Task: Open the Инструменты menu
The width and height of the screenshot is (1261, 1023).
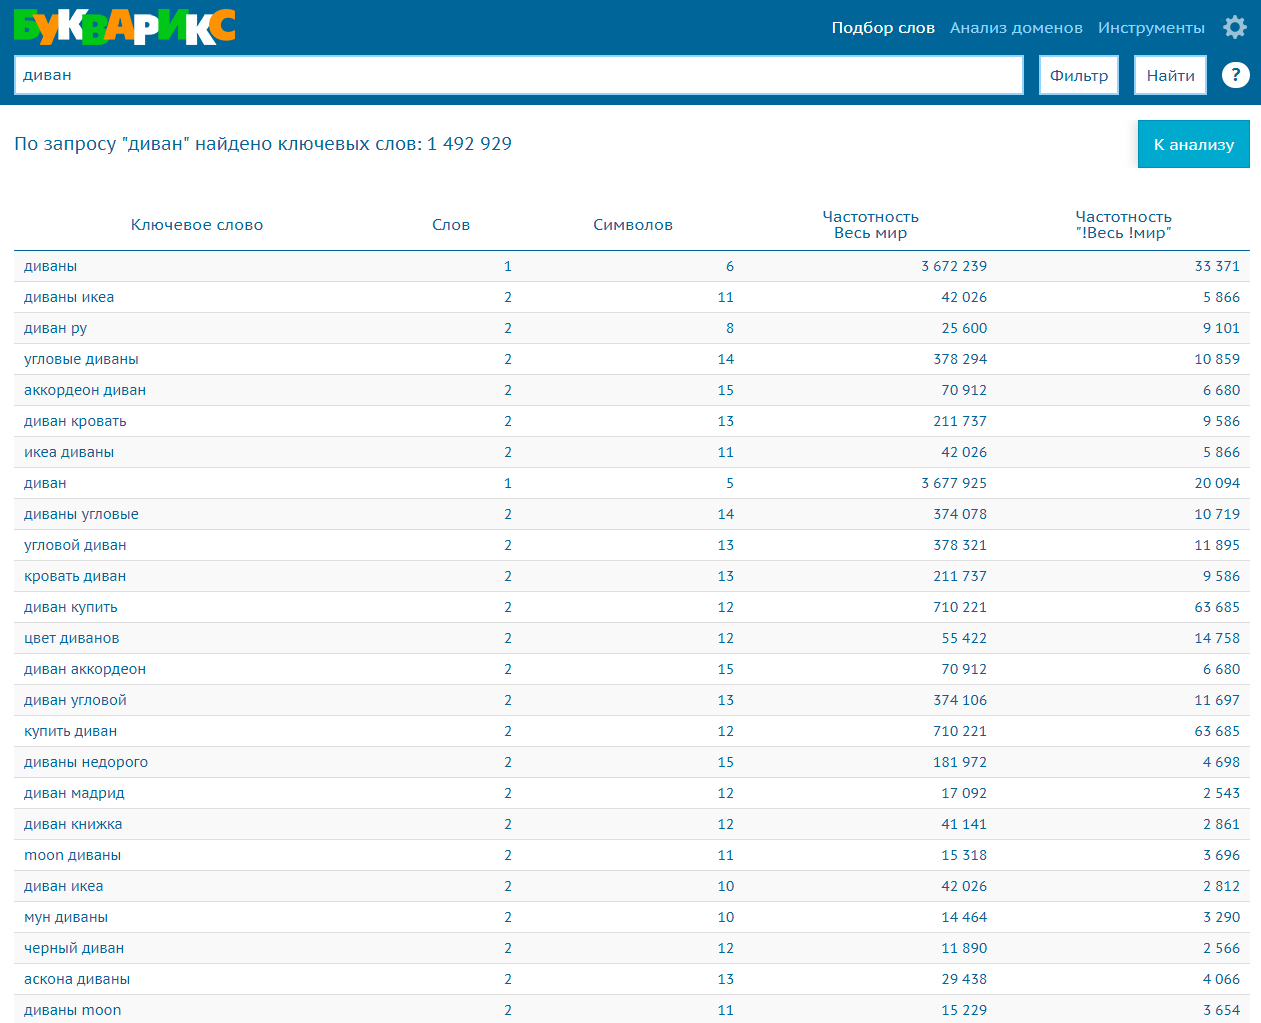Action: (x=1150, y=28)
